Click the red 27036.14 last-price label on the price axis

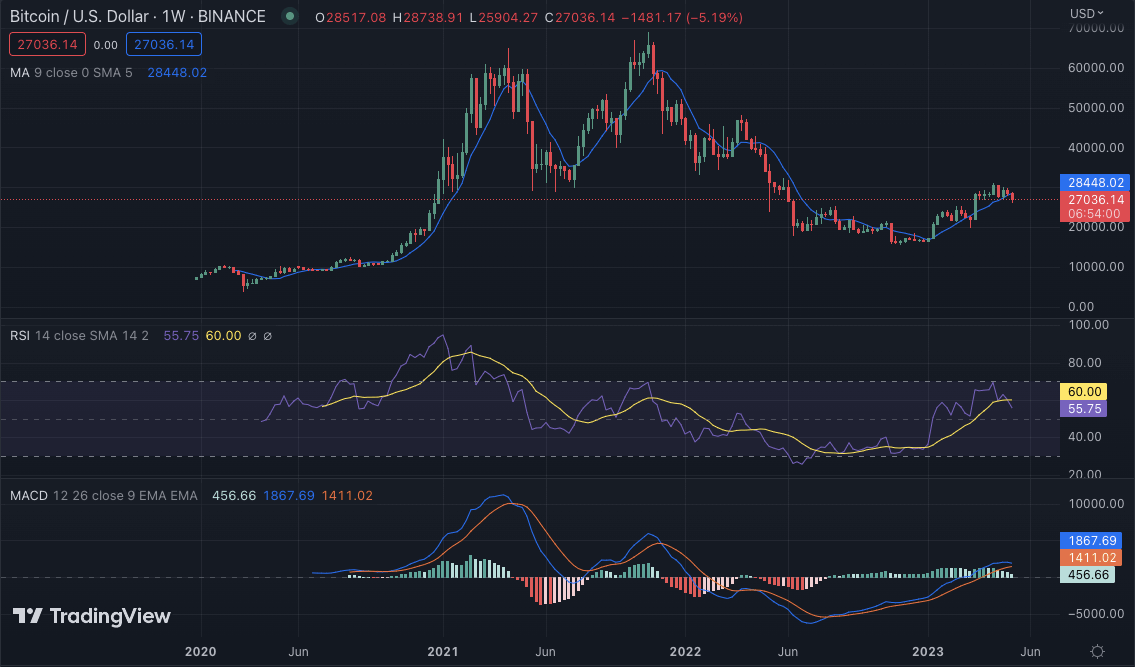1095,199
